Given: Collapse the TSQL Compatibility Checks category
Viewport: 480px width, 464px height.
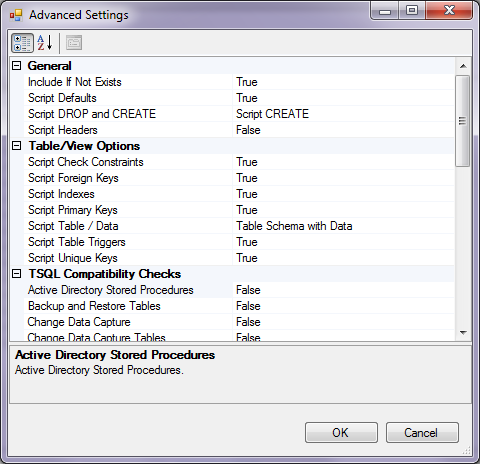Looking at the screenshot, I should point(16,274).
